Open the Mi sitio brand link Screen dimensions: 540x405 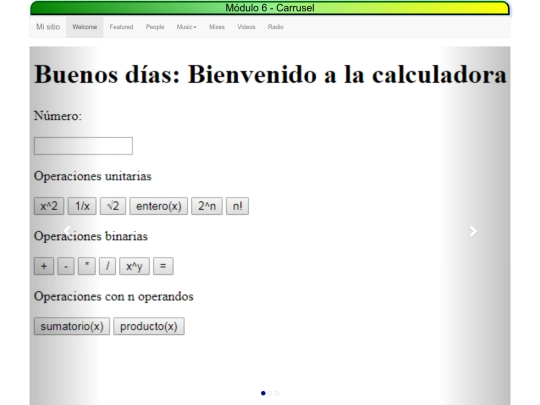tap(48, 27)
